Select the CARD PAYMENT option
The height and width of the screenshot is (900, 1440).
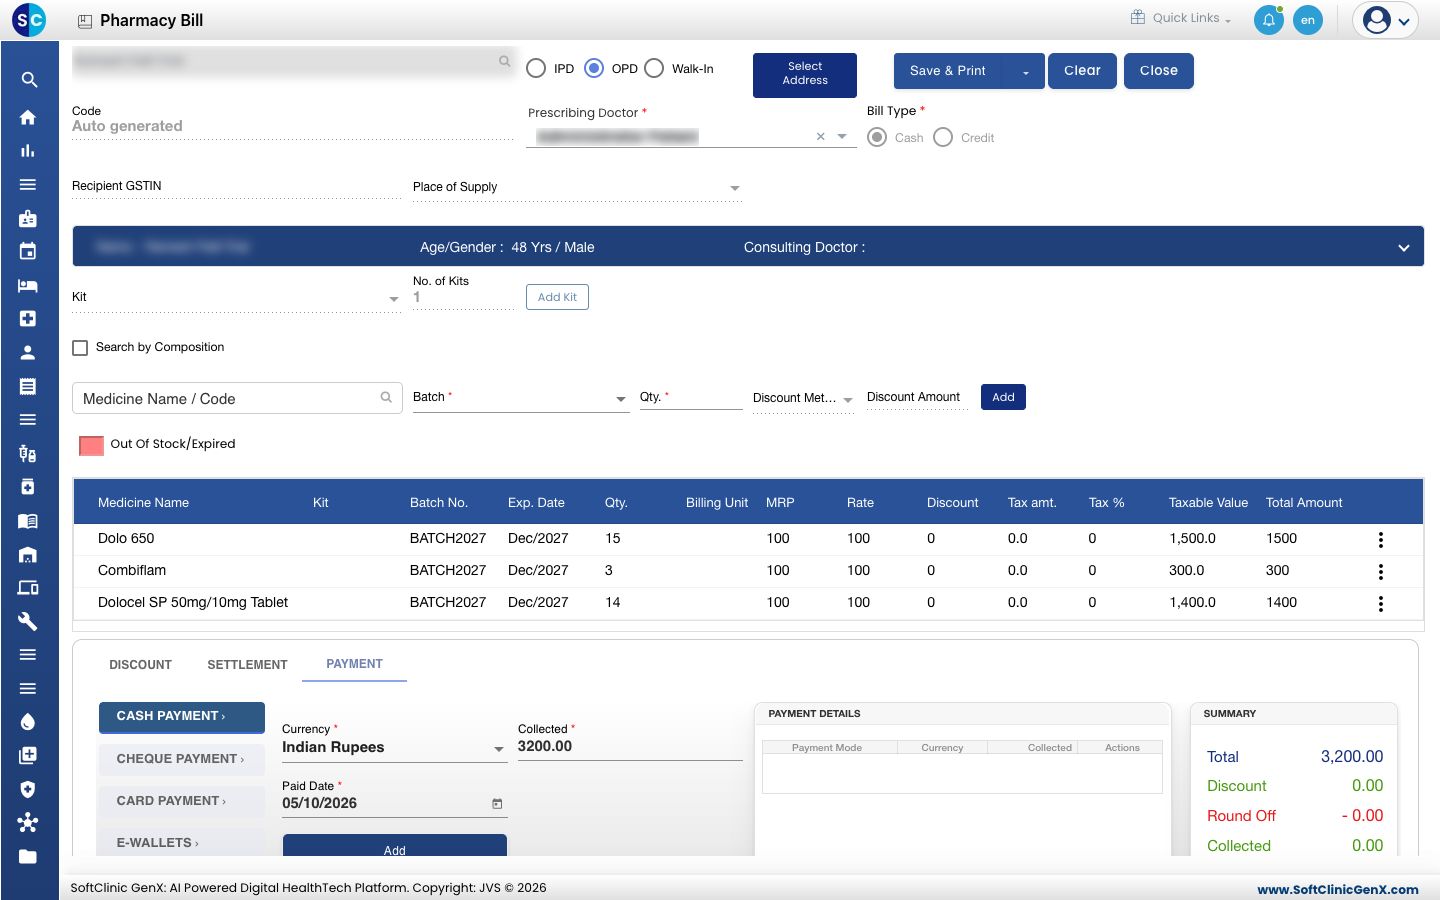point(181,801)
